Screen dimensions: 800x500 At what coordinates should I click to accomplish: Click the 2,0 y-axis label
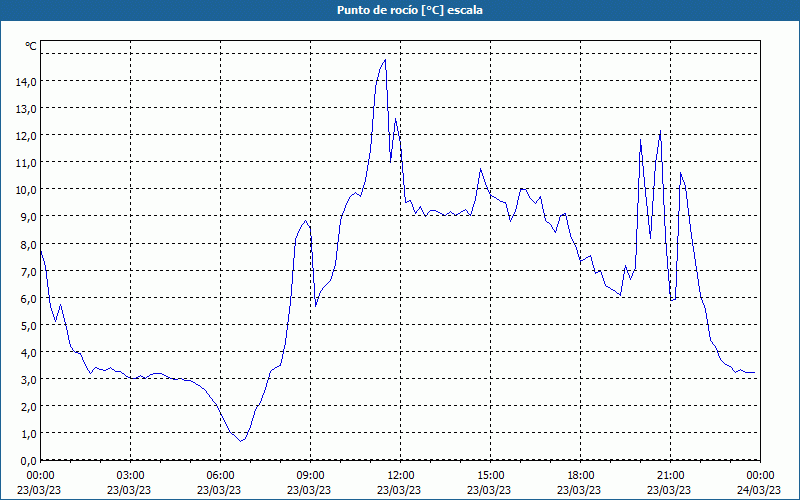point(28,406)
